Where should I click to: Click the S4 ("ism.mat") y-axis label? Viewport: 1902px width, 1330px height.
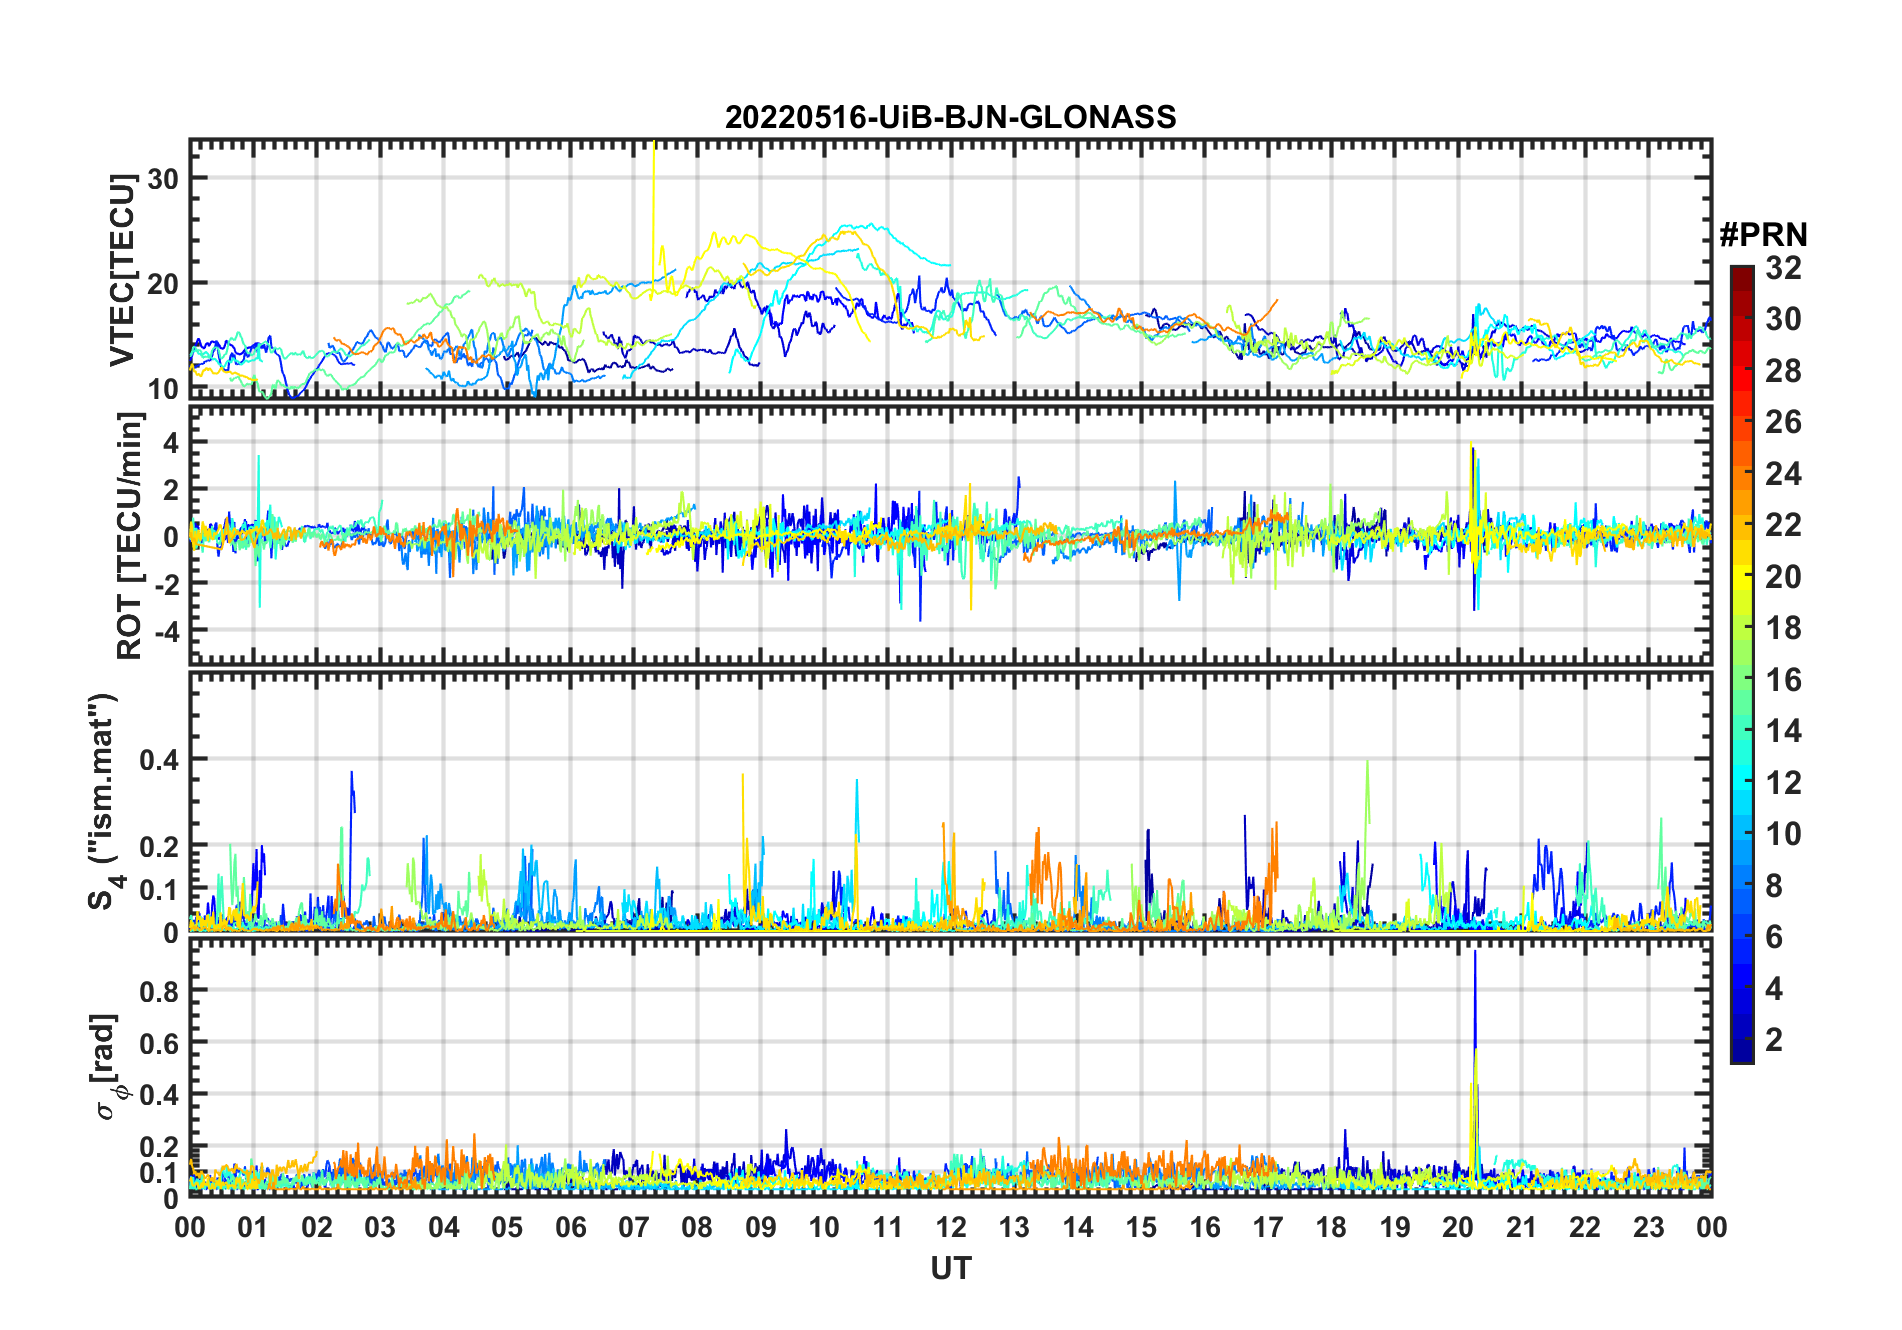(x=103, y=802)
